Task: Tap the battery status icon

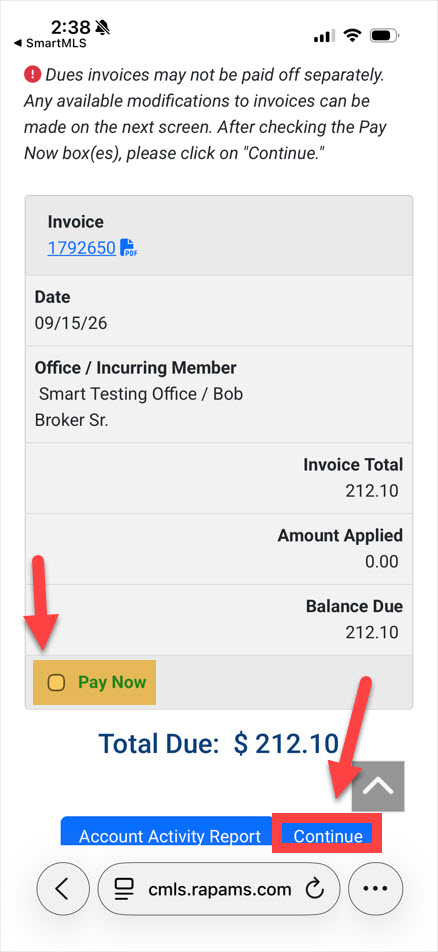Action: (x=385, y=36)
